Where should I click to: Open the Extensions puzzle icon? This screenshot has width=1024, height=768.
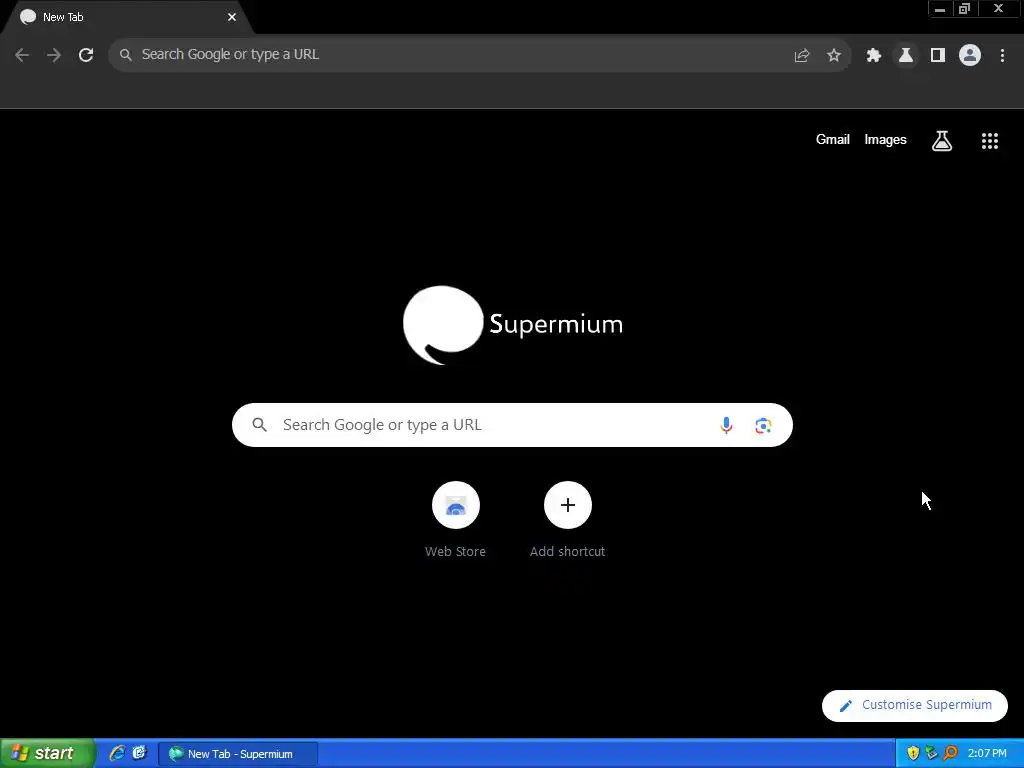coord(874,56)
